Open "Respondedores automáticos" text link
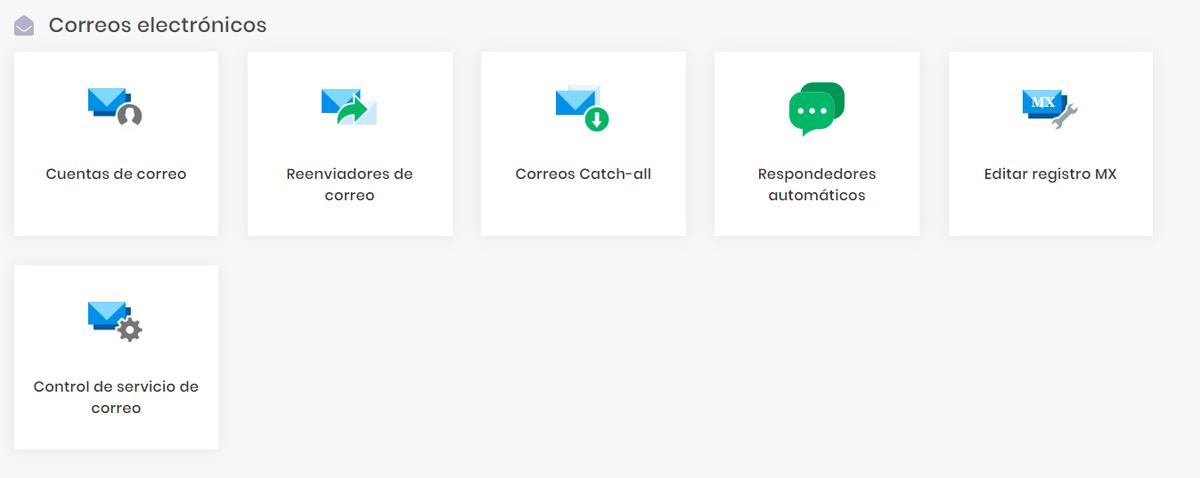The image size is (1200, 478). click(817, 185)
